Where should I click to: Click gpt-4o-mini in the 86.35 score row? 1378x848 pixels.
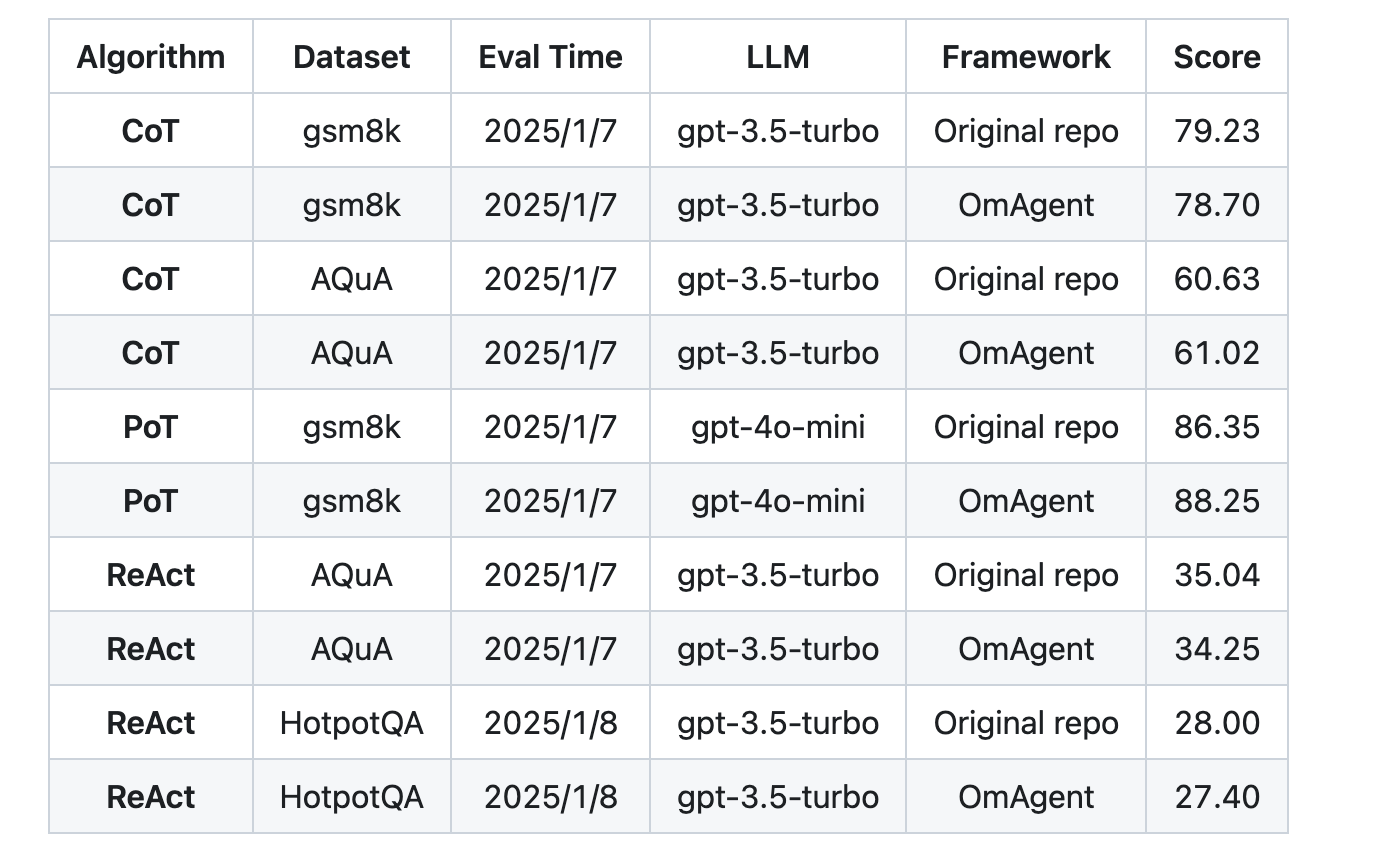778,427
